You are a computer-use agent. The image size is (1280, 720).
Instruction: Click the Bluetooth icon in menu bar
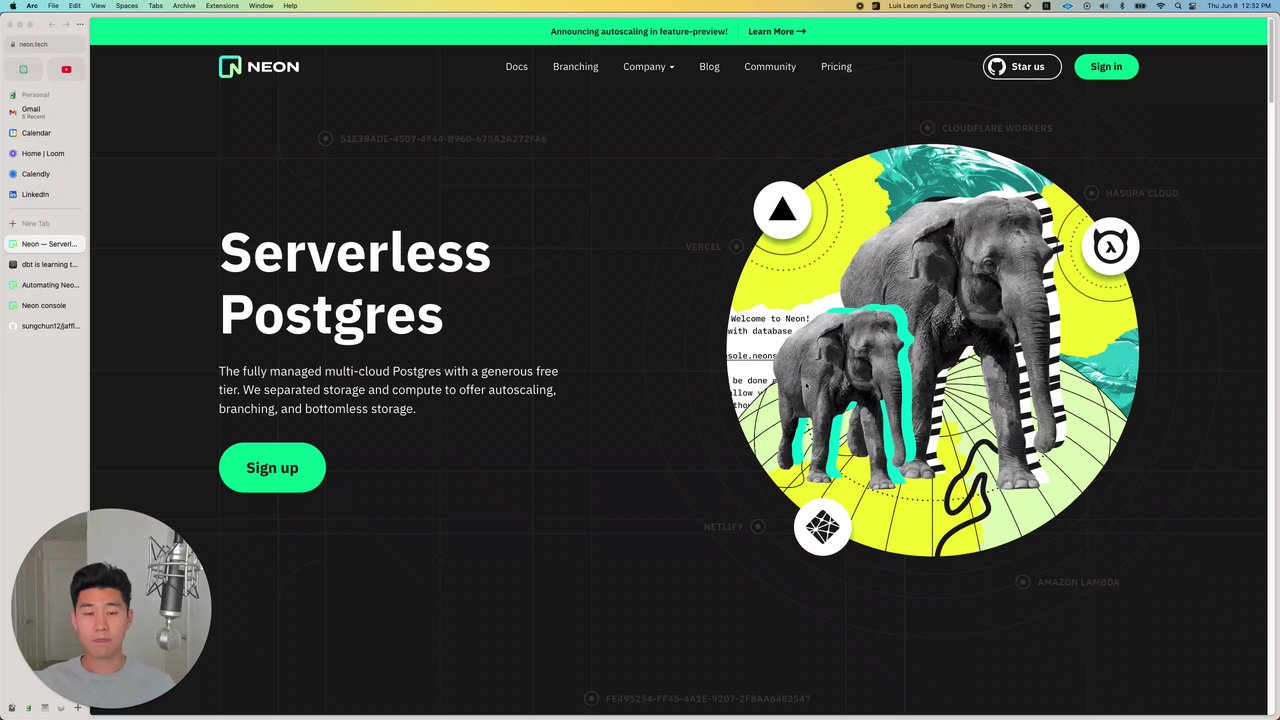click(1122, 6)
